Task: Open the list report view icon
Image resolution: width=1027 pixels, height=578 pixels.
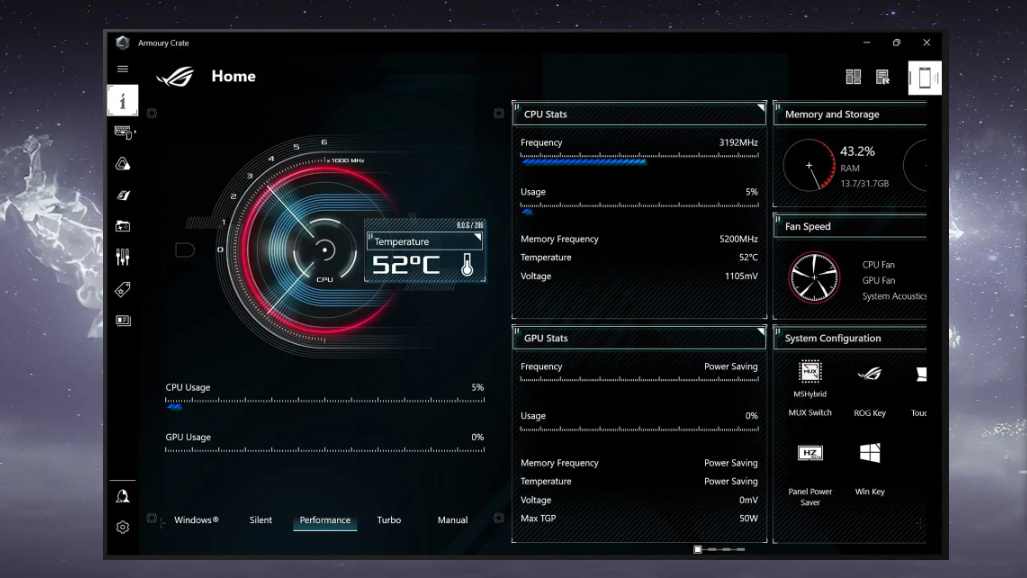Action: click(883, 77)
